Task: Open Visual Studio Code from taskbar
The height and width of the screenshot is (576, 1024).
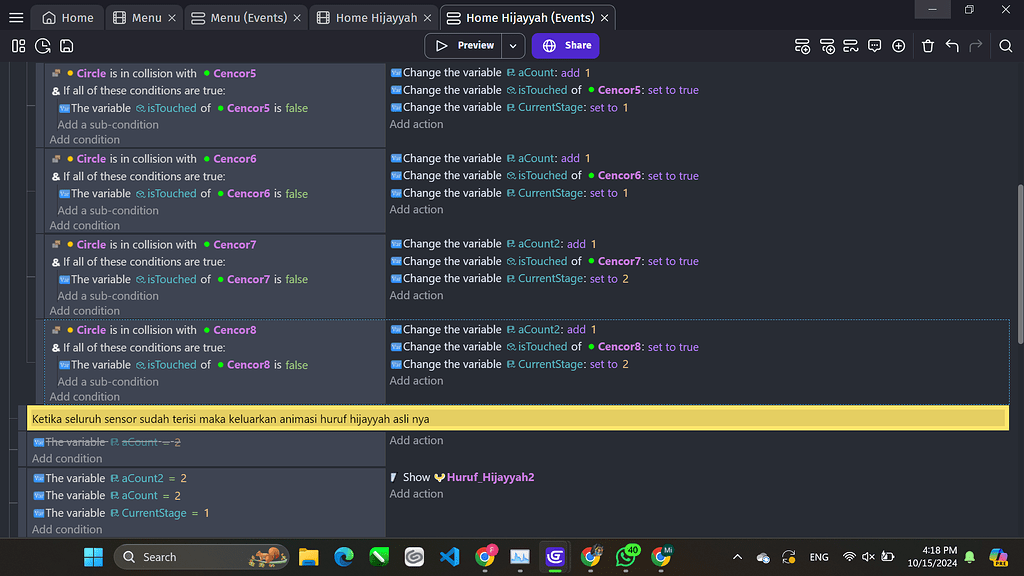Action: pyautogui.click(x=449, y=557)
